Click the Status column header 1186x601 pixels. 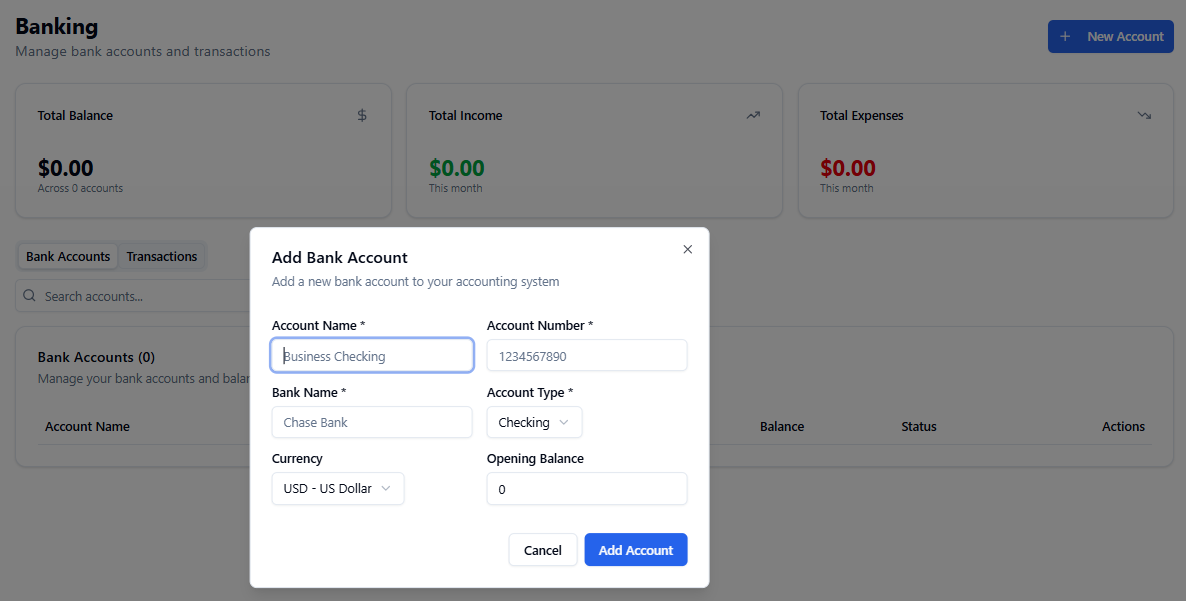coord(919,427)
